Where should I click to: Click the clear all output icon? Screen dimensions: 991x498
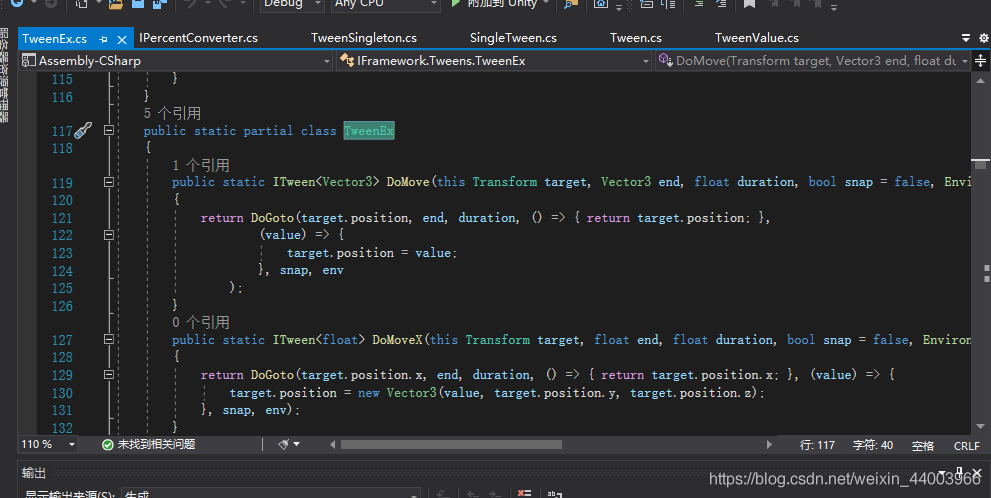pos(524,494)
